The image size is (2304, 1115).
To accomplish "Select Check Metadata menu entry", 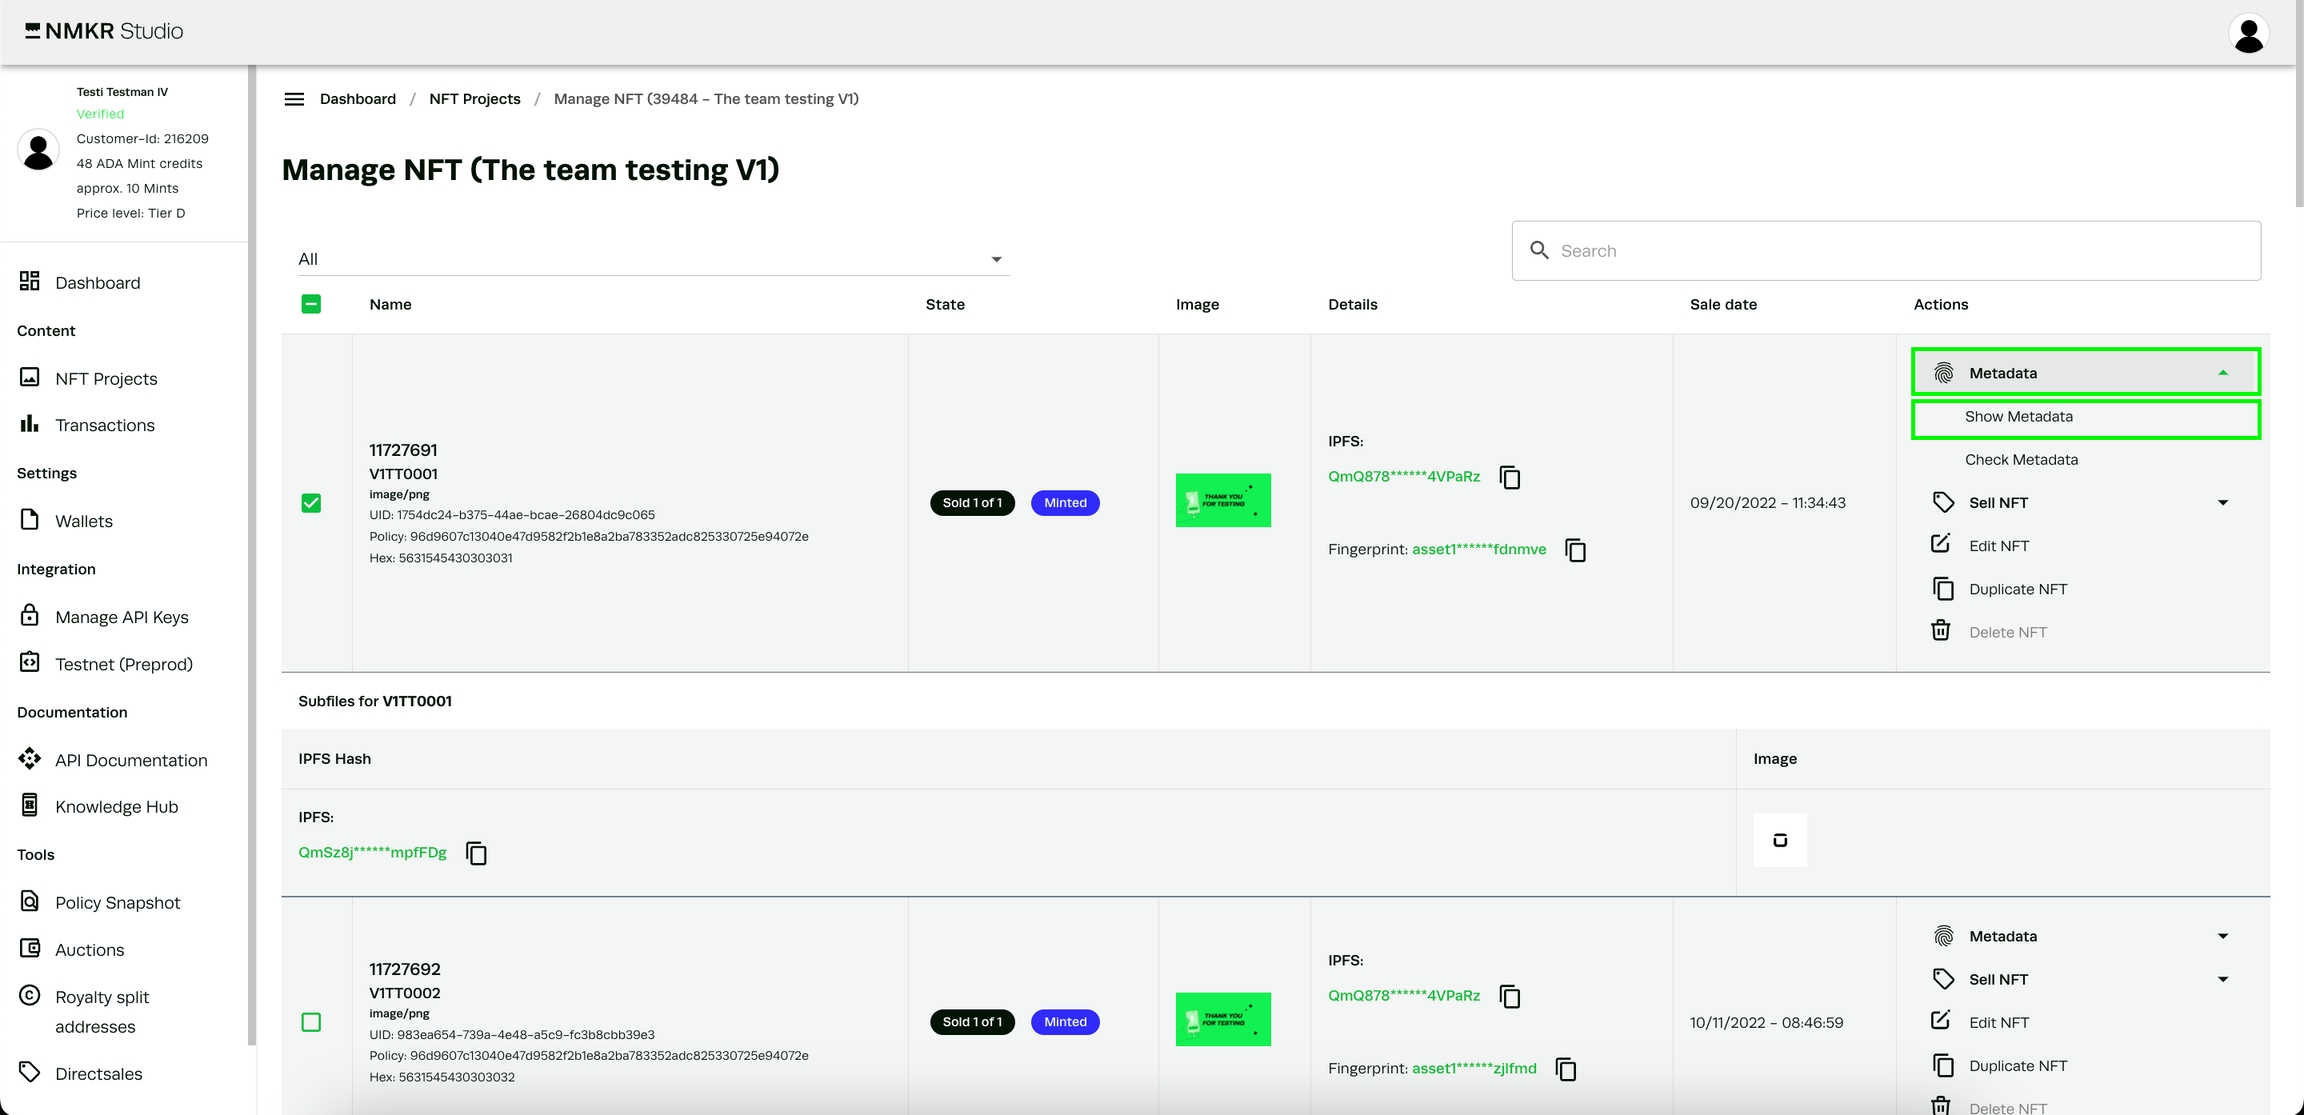I will tap(2021, 460).
